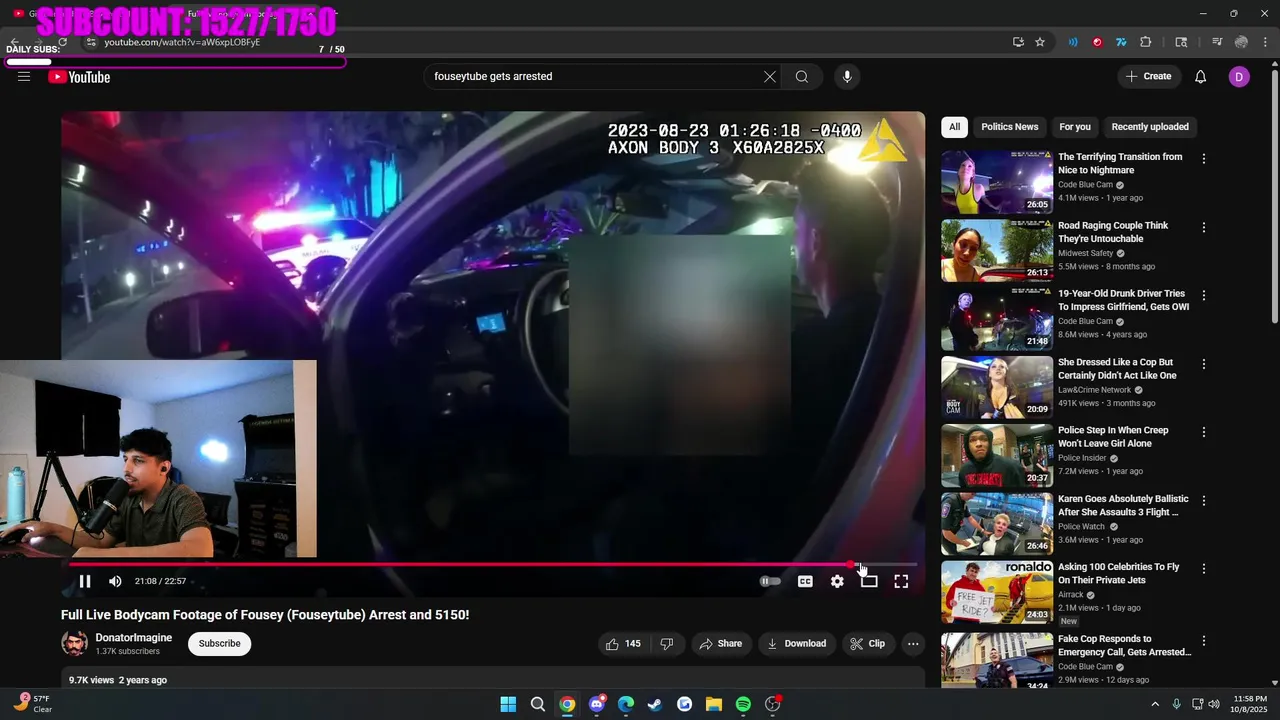Select the For you filter chip
Screen dimensions: 1280x720
1075,127
